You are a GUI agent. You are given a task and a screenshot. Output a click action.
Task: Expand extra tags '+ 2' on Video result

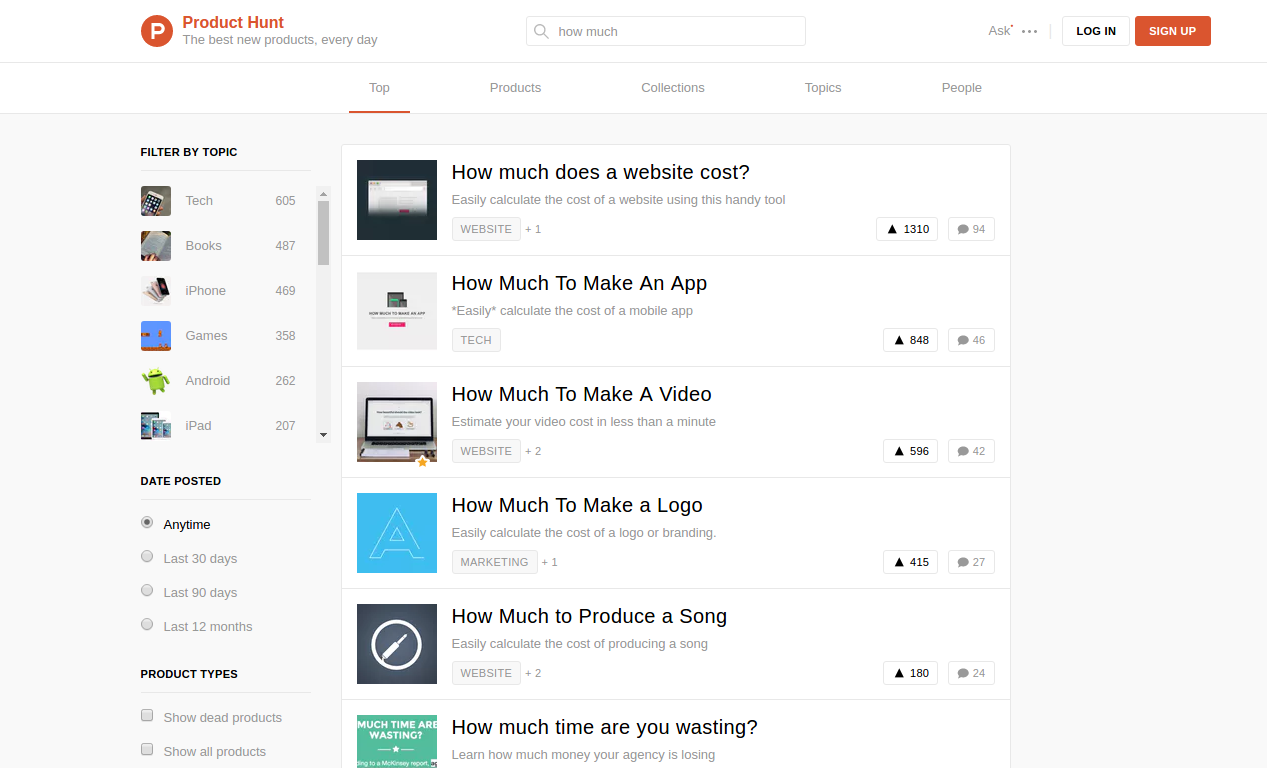coord(533,451)
